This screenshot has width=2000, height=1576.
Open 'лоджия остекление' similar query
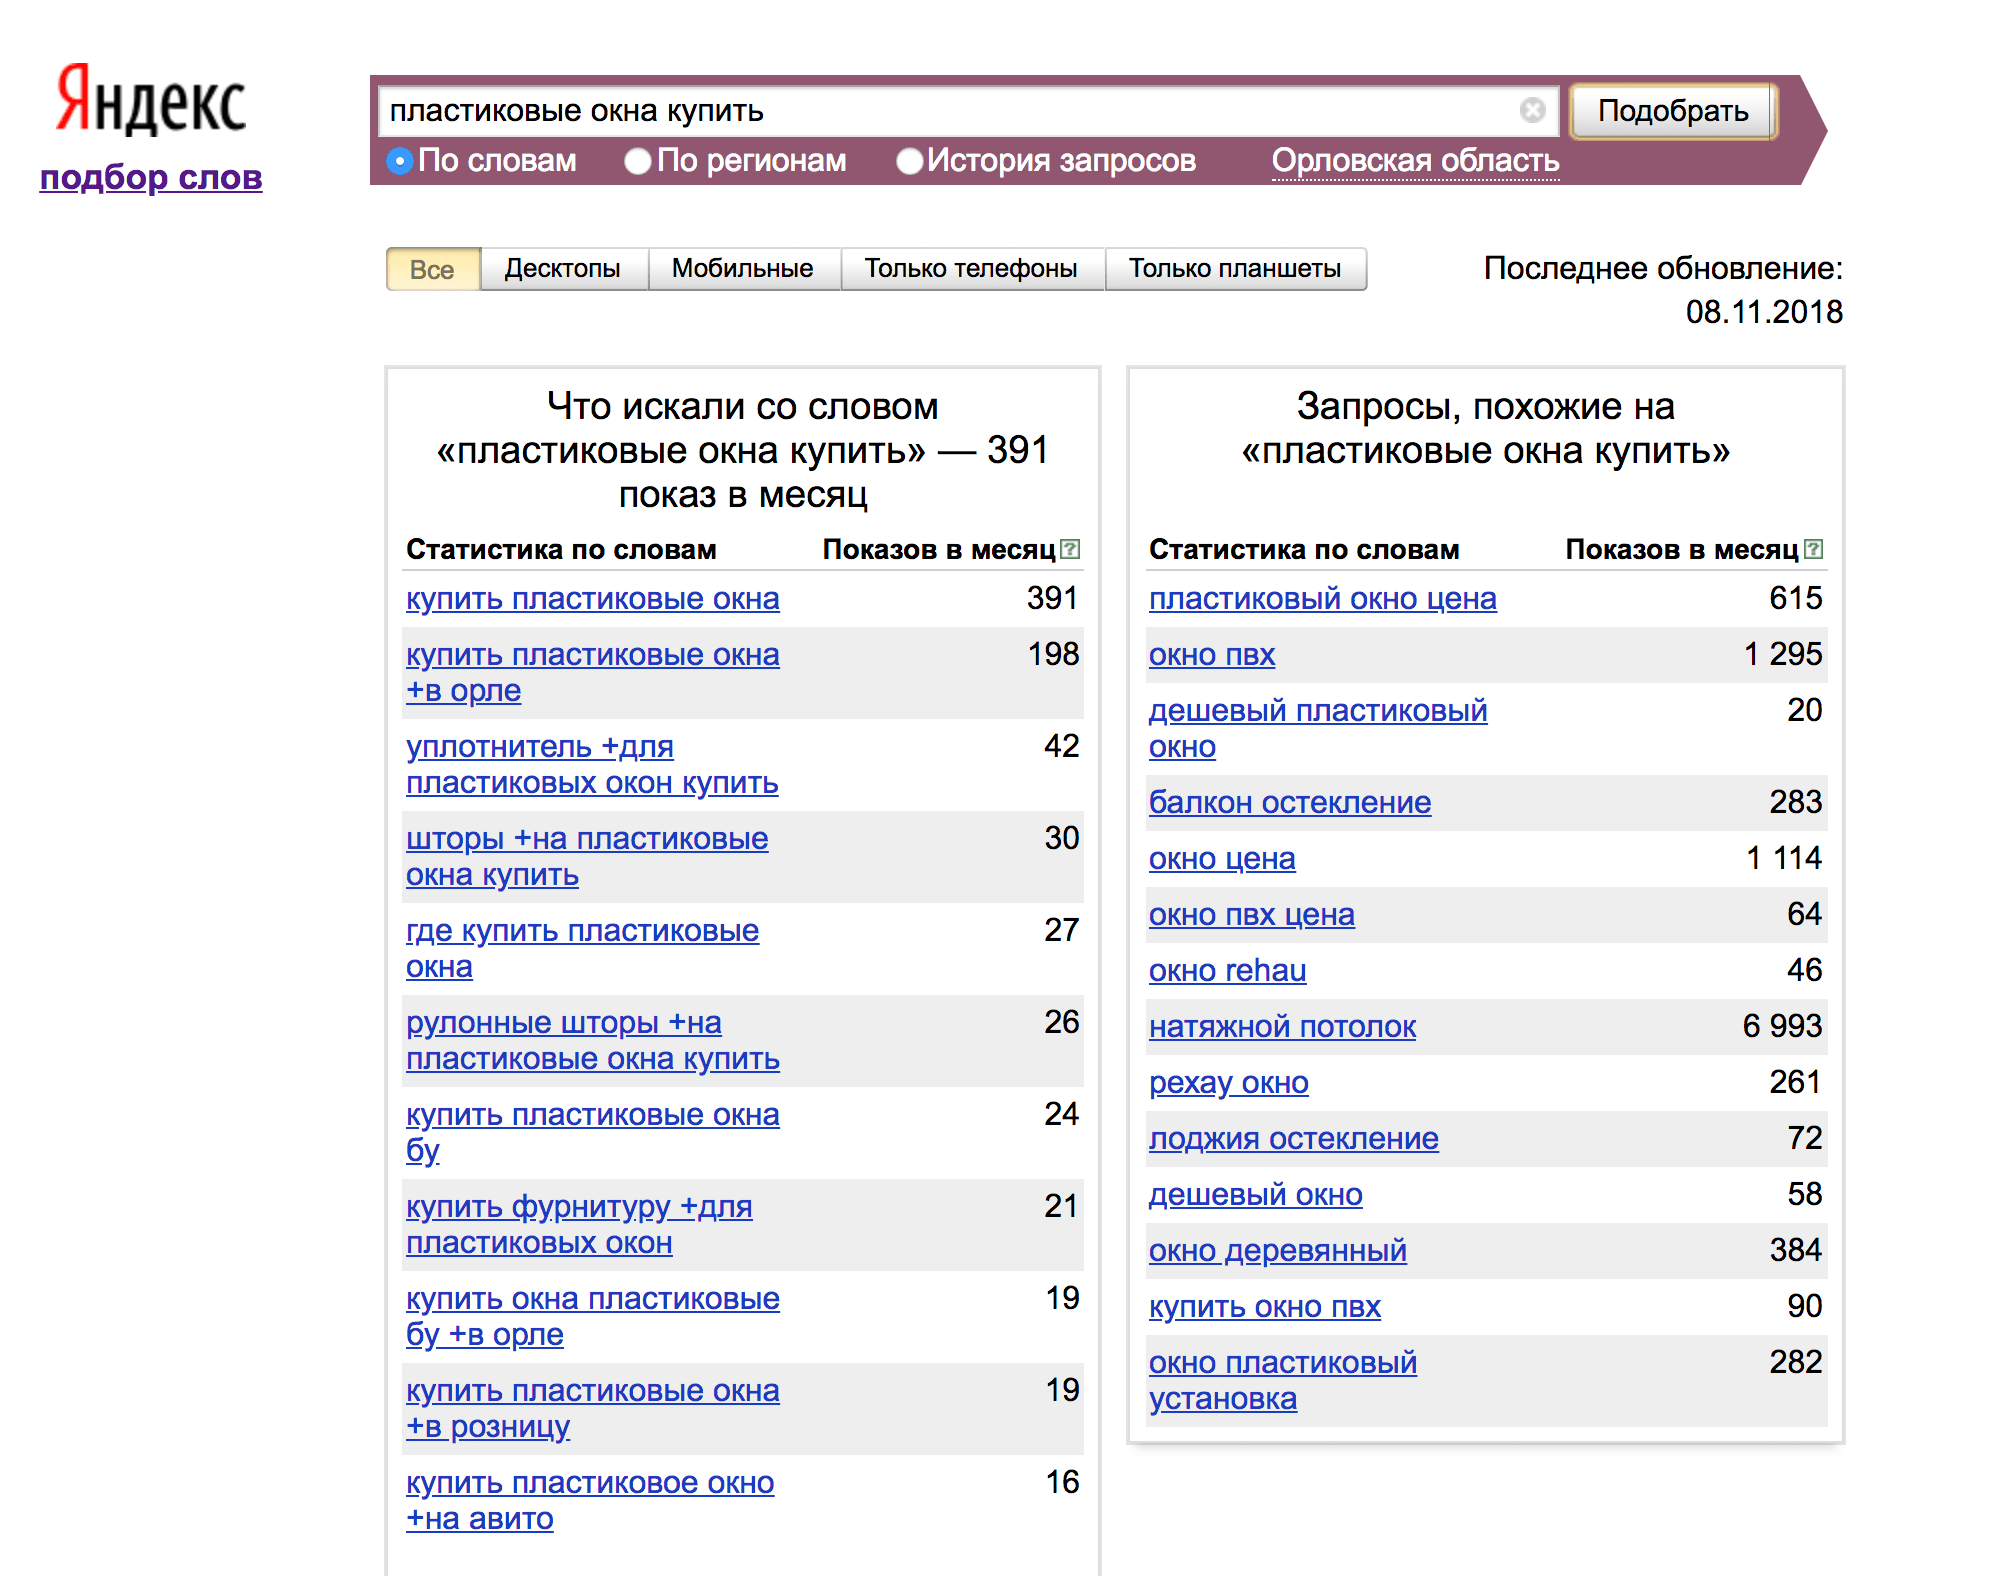(x=1294, y=1139)
